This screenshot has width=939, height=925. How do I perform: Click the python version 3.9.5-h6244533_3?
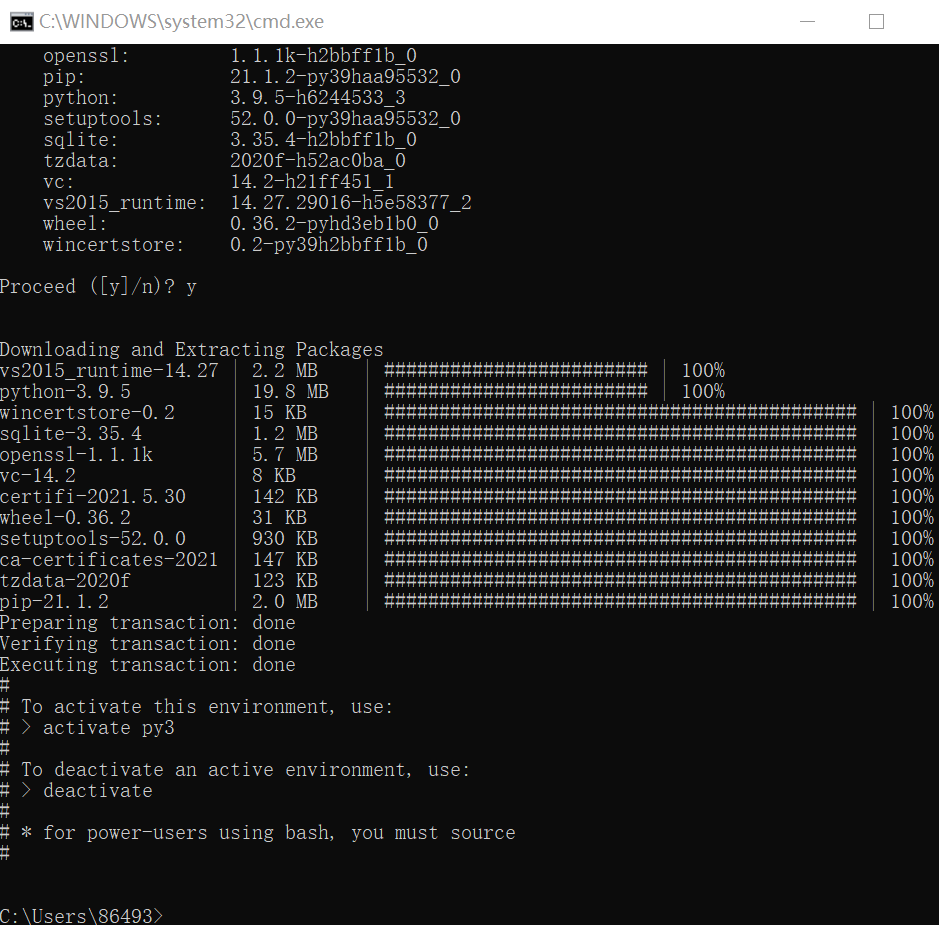(318, 98)
